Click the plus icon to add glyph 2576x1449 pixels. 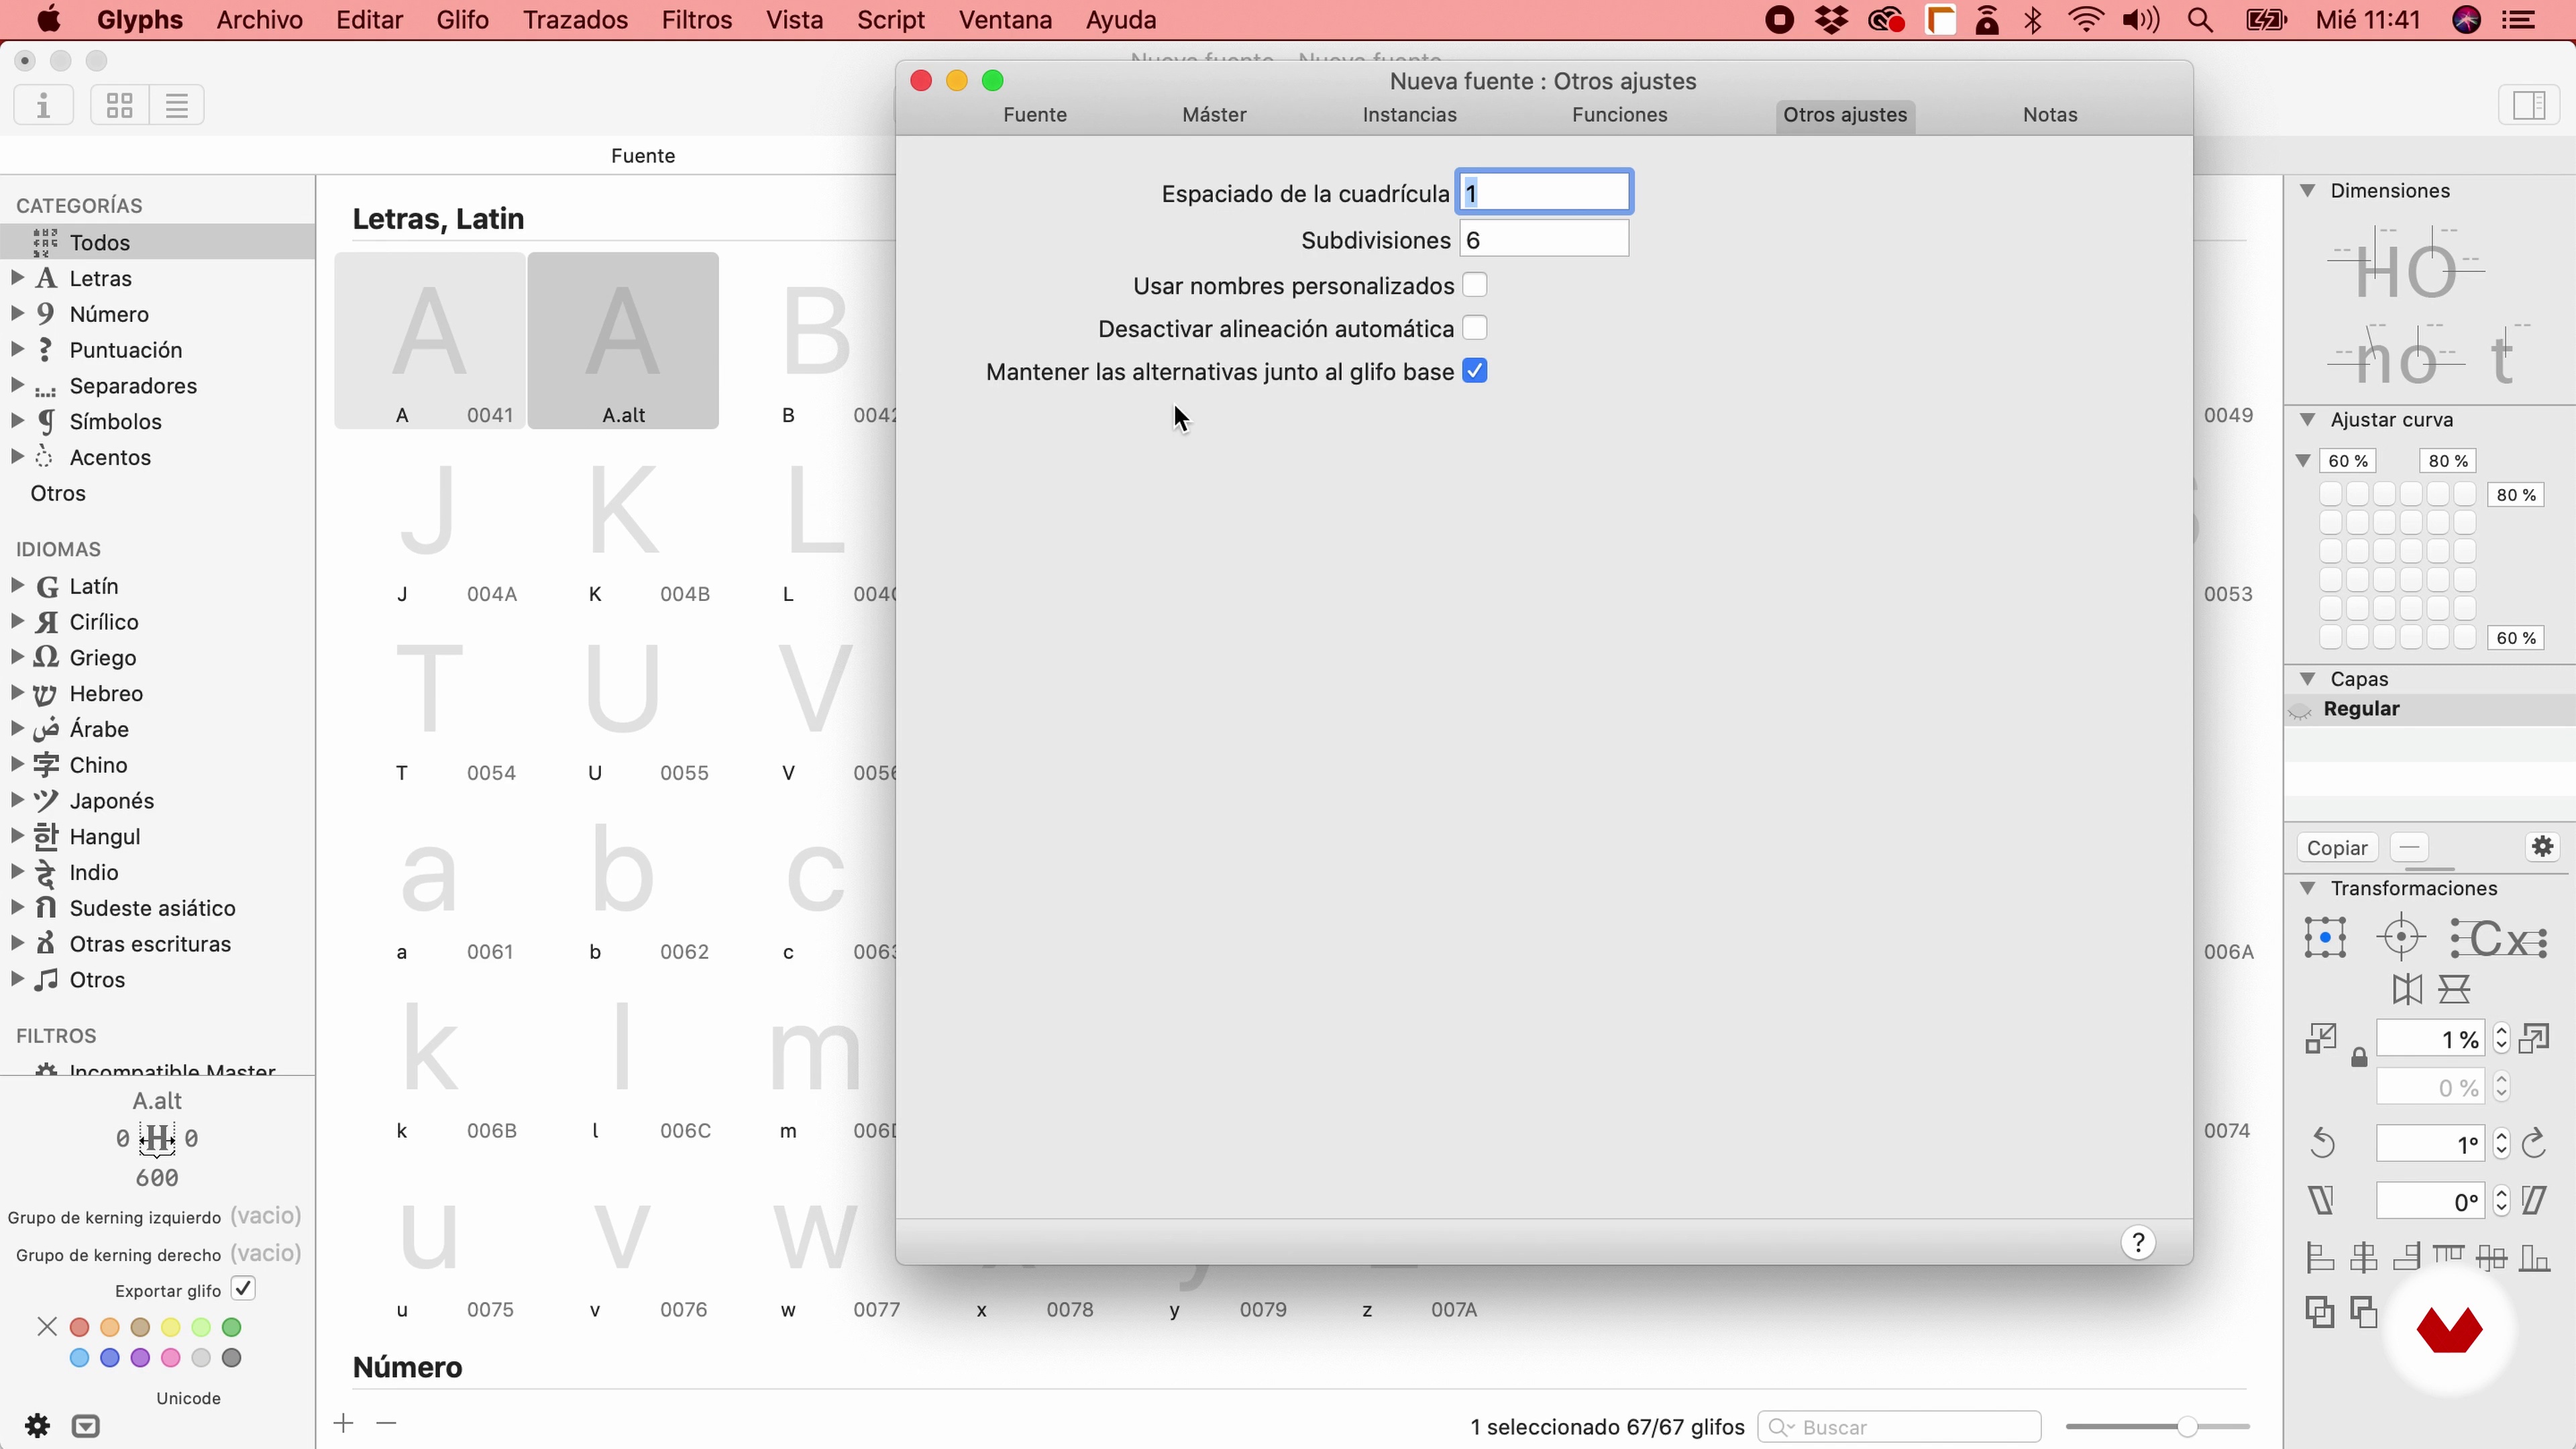[x=343, y=1423]
